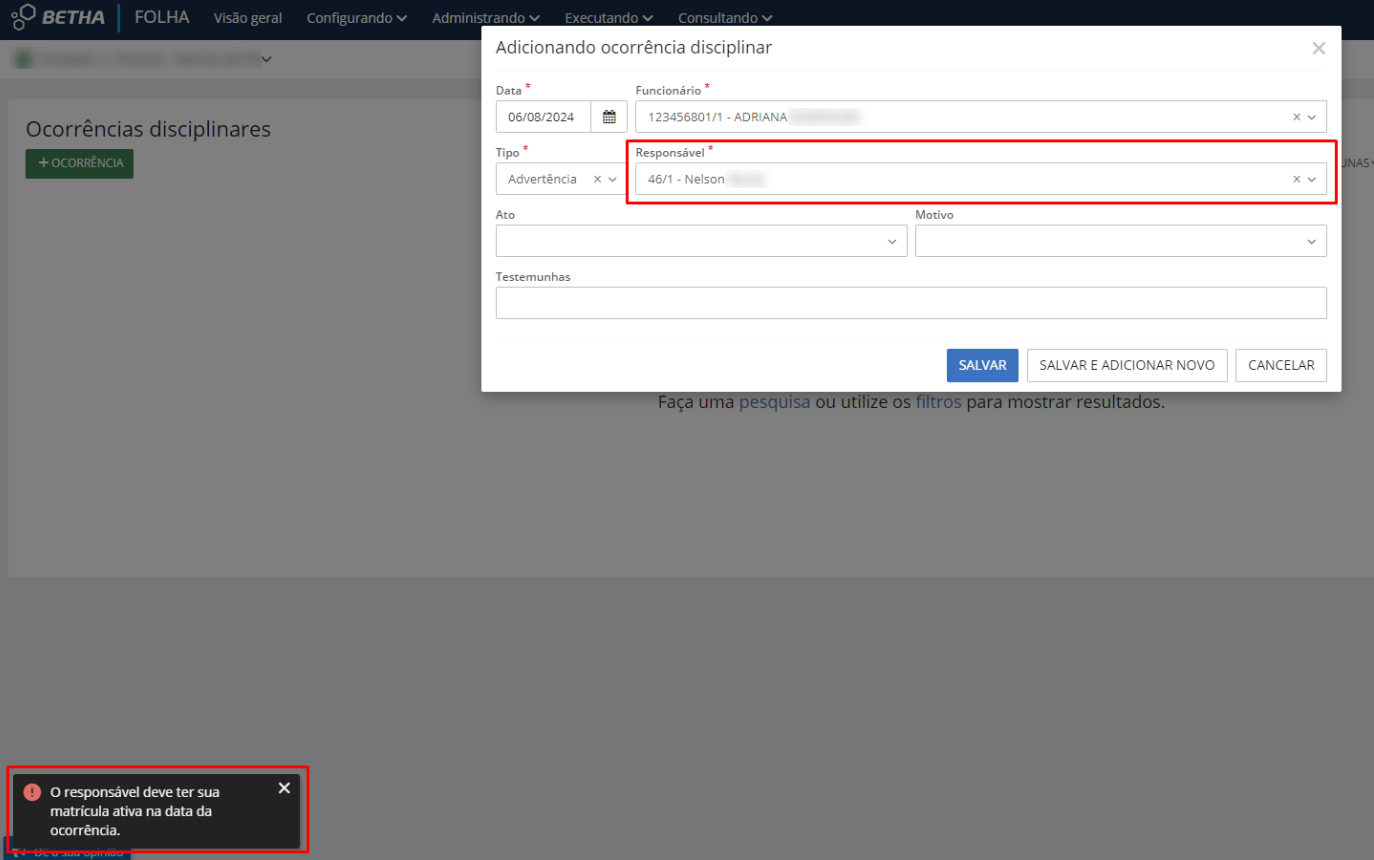Screen dimensions: 1374x860
Task: Clear the selected Funcionário value
Action: pos(1297,117)
